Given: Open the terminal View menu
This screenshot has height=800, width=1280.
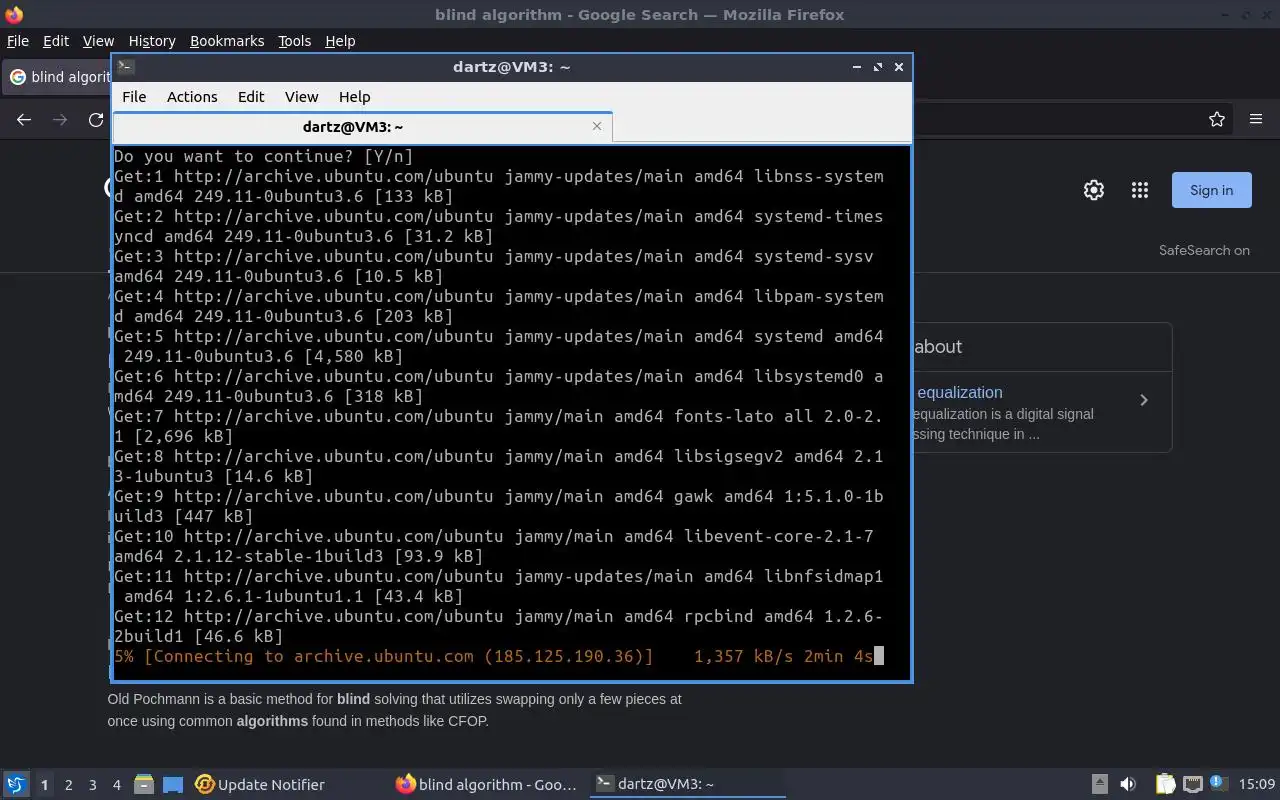Looking at the screenshot, I should (x=301, y=97).
